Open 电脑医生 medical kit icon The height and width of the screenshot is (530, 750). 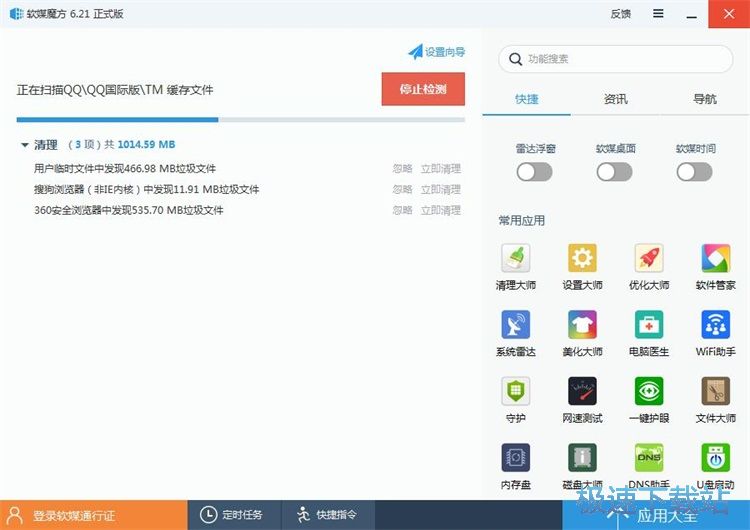[649, 325]
